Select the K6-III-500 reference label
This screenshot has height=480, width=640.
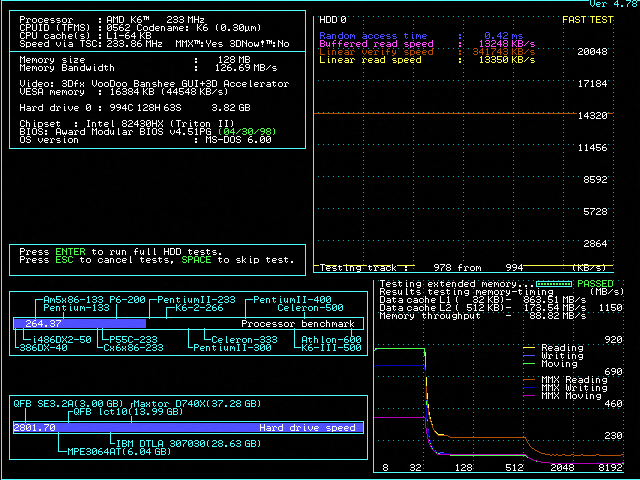(331, 348)
